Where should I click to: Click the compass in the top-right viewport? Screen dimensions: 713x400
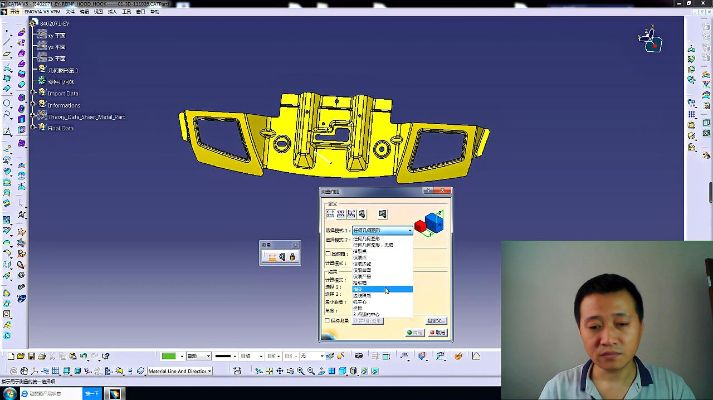pyautogui.click(x=650, y=40)
